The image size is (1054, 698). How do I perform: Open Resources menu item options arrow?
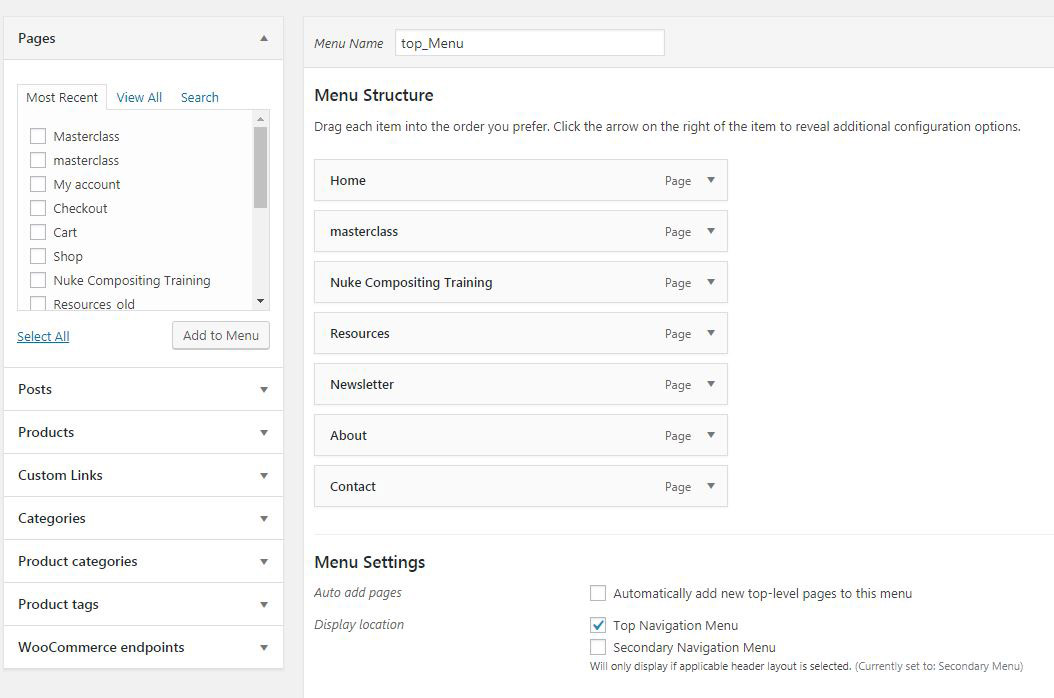[711, 334]
